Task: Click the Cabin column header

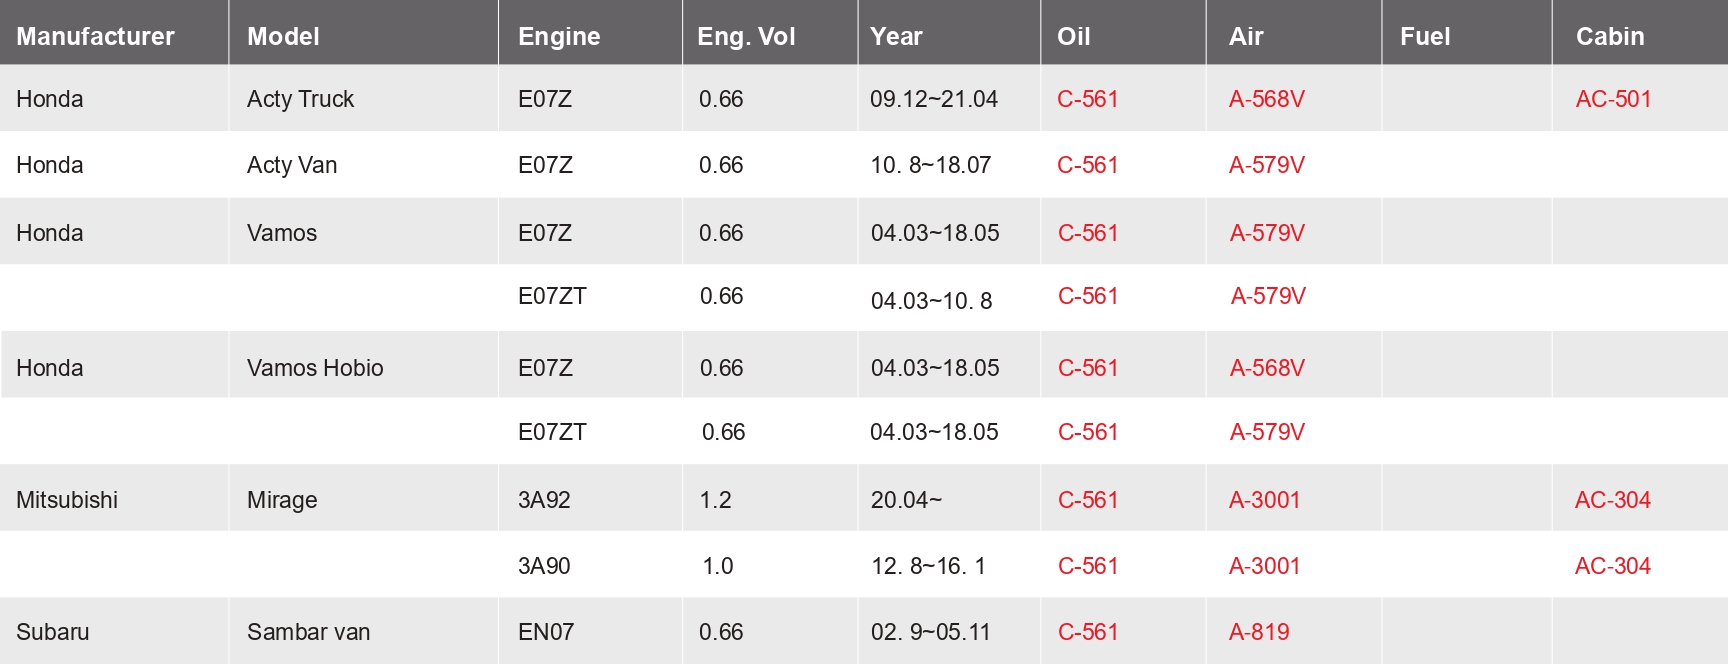Action: (x=1610, y=36)
